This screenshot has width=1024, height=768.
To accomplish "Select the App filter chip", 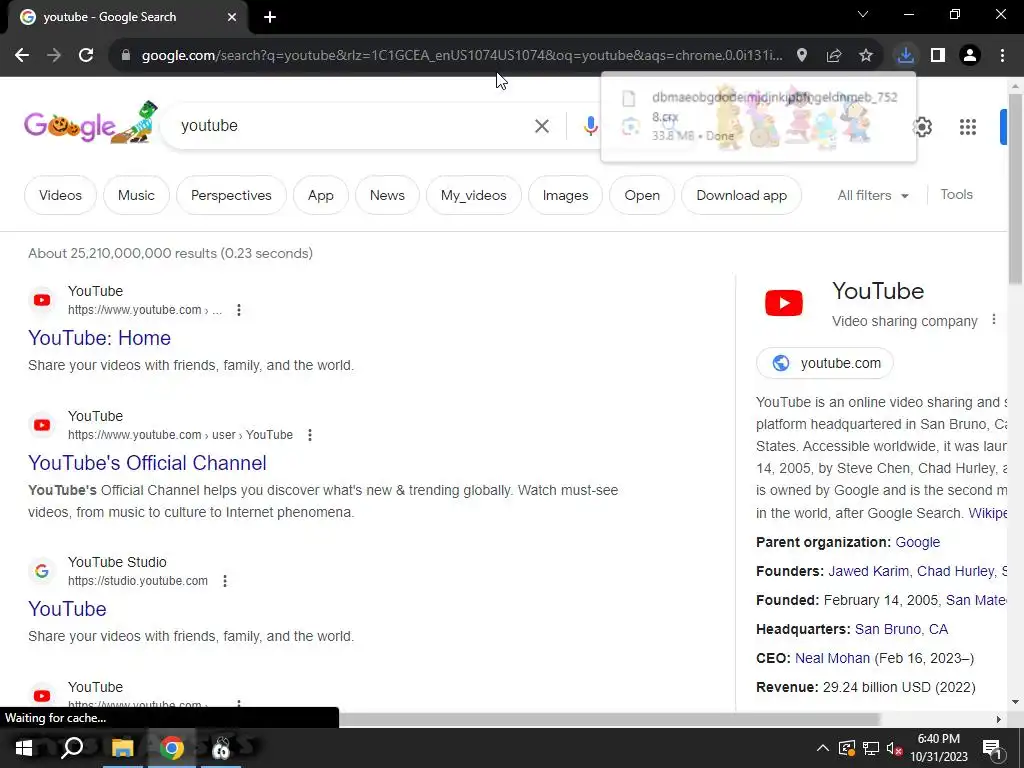I will 321,195.
